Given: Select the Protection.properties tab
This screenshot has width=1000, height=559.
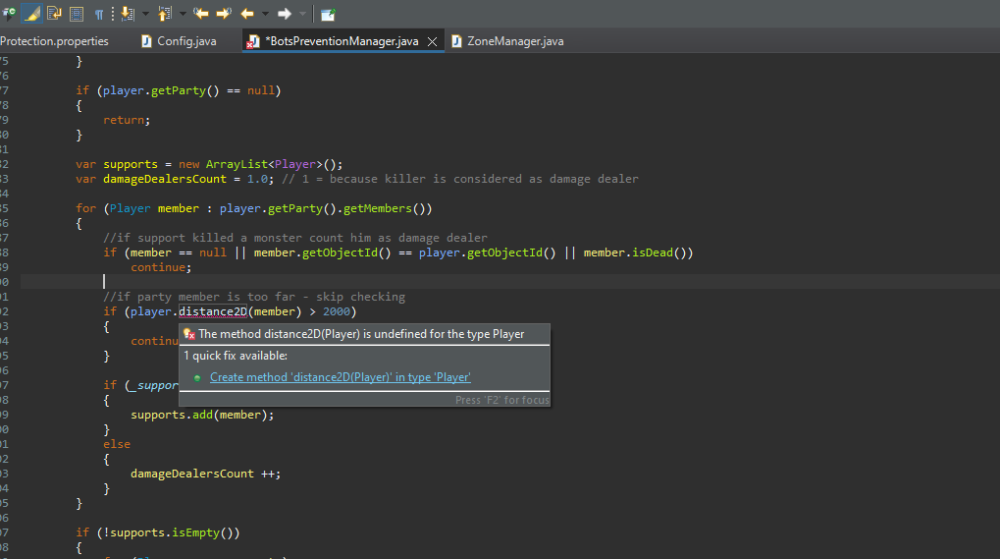Looking at the screenshot, I should (x=54, y=41).
